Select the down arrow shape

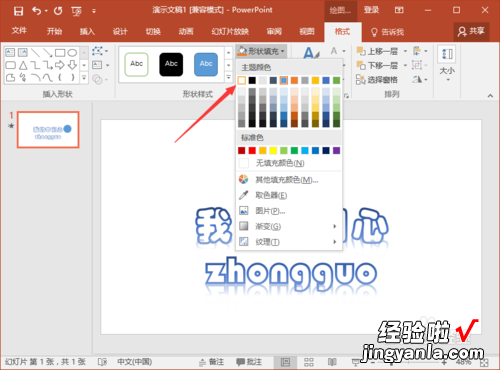[x=72, y=65]
